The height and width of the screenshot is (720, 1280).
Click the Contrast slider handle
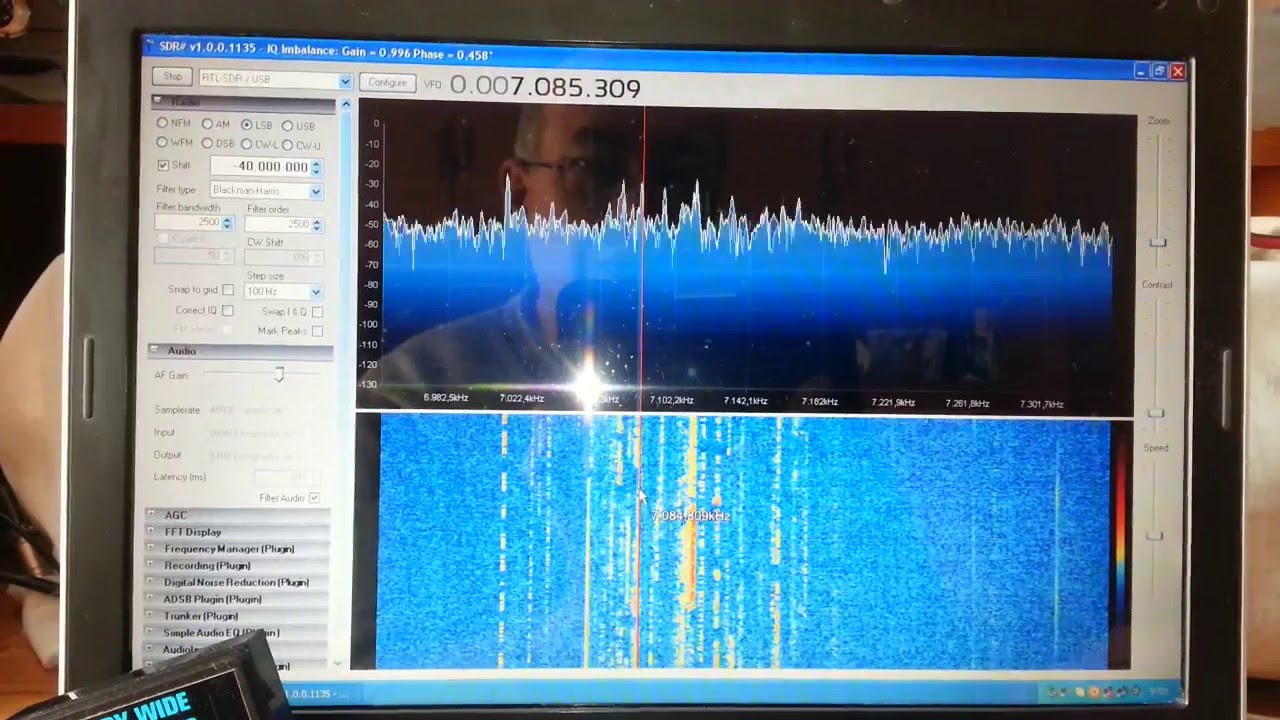pos(1156,413)
